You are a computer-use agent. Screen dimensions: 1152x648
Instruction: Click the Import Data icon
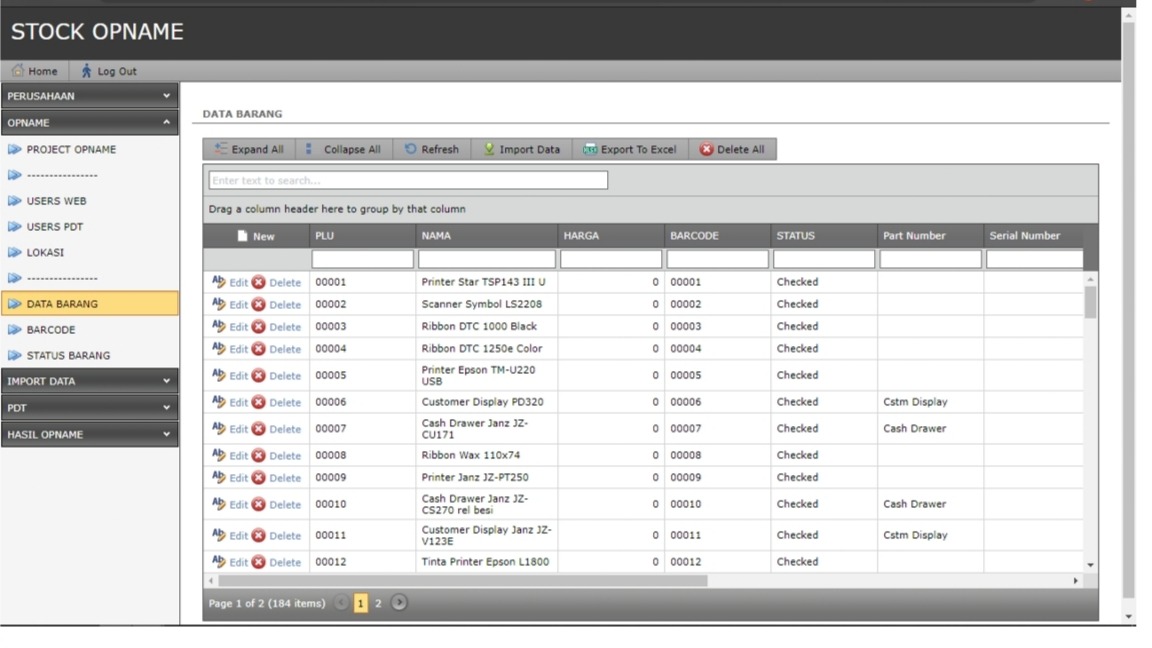point(489,149)
